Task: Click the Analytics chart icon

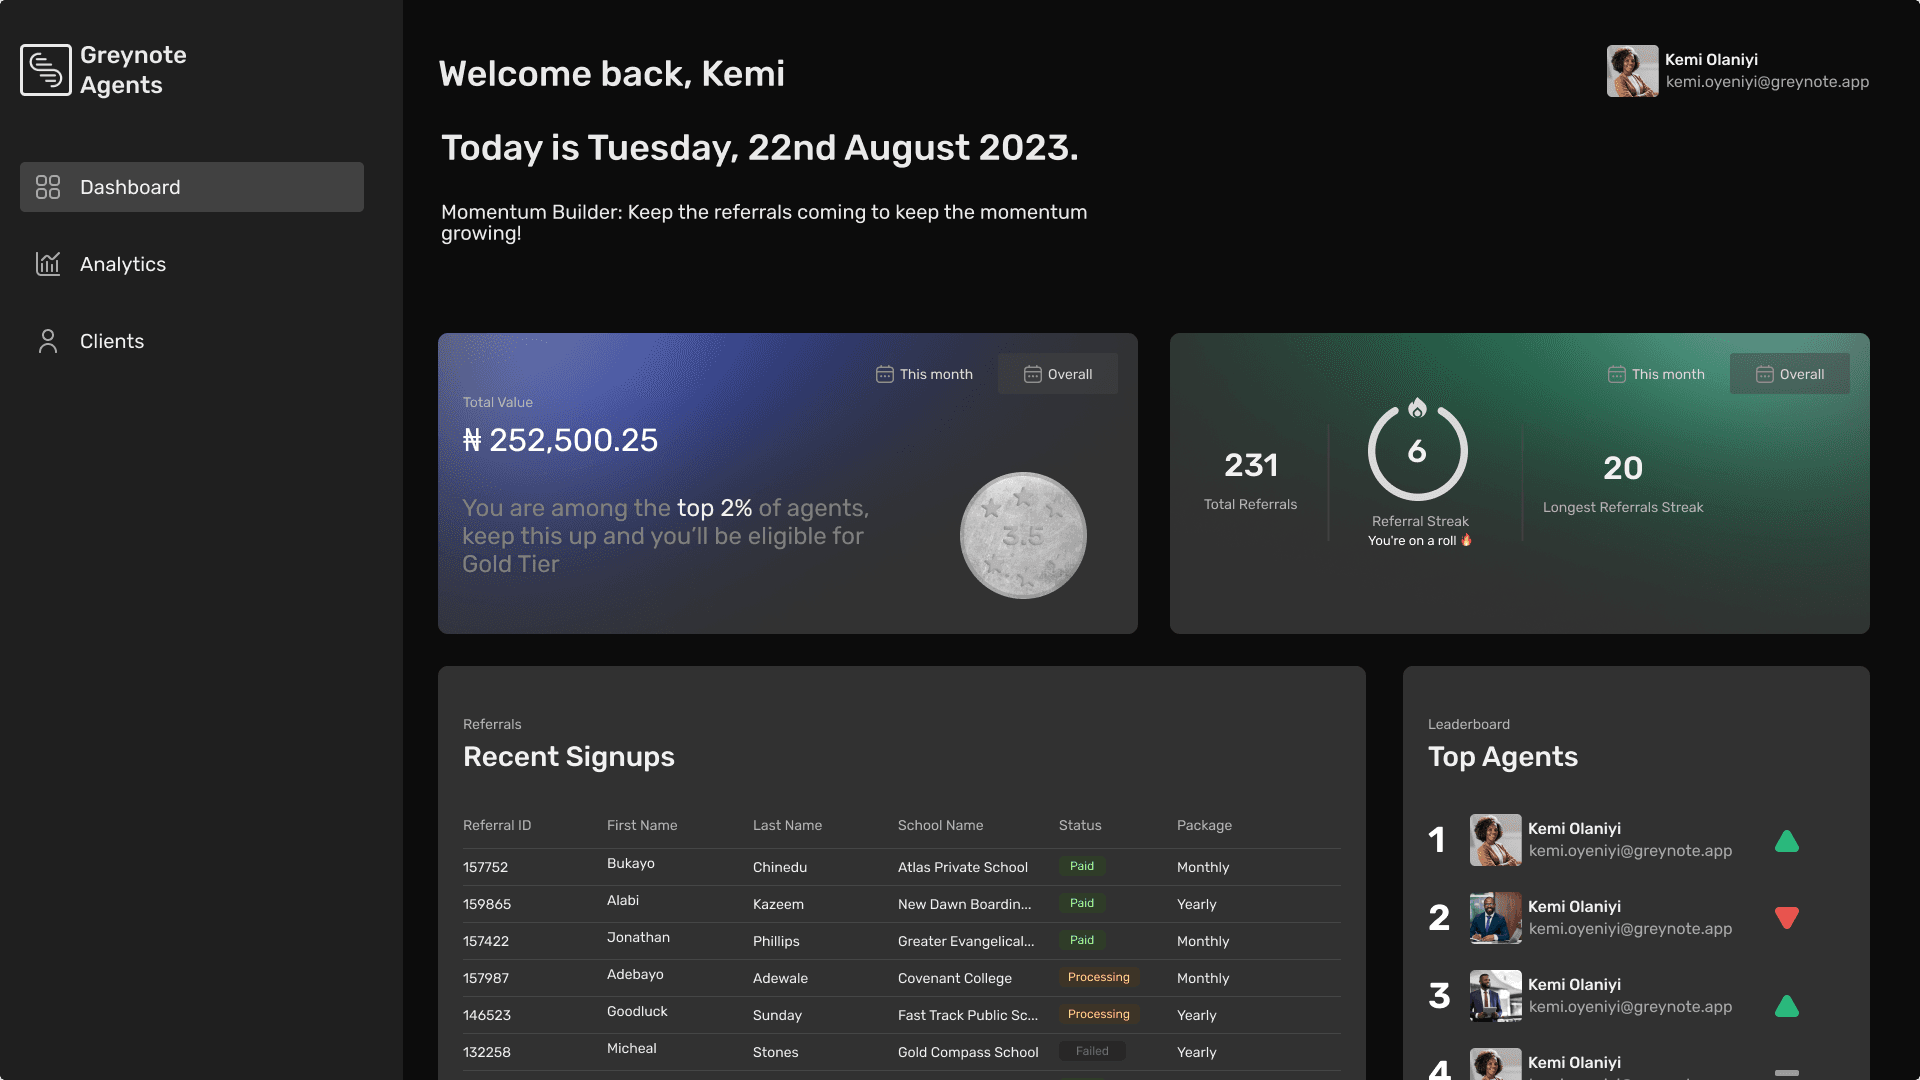Action: (48, 264)
